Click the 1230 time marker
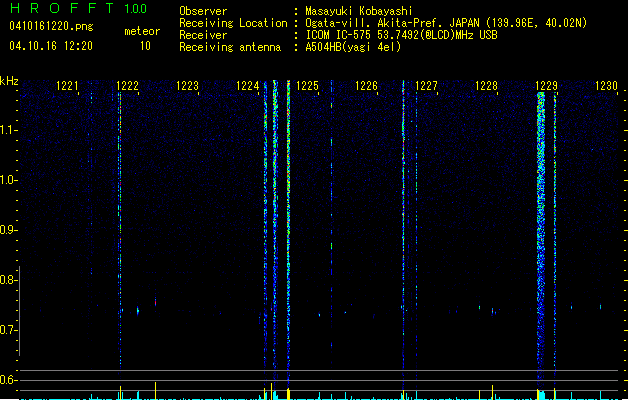This screenshot has width=629, height=400. tap(606, 86)
